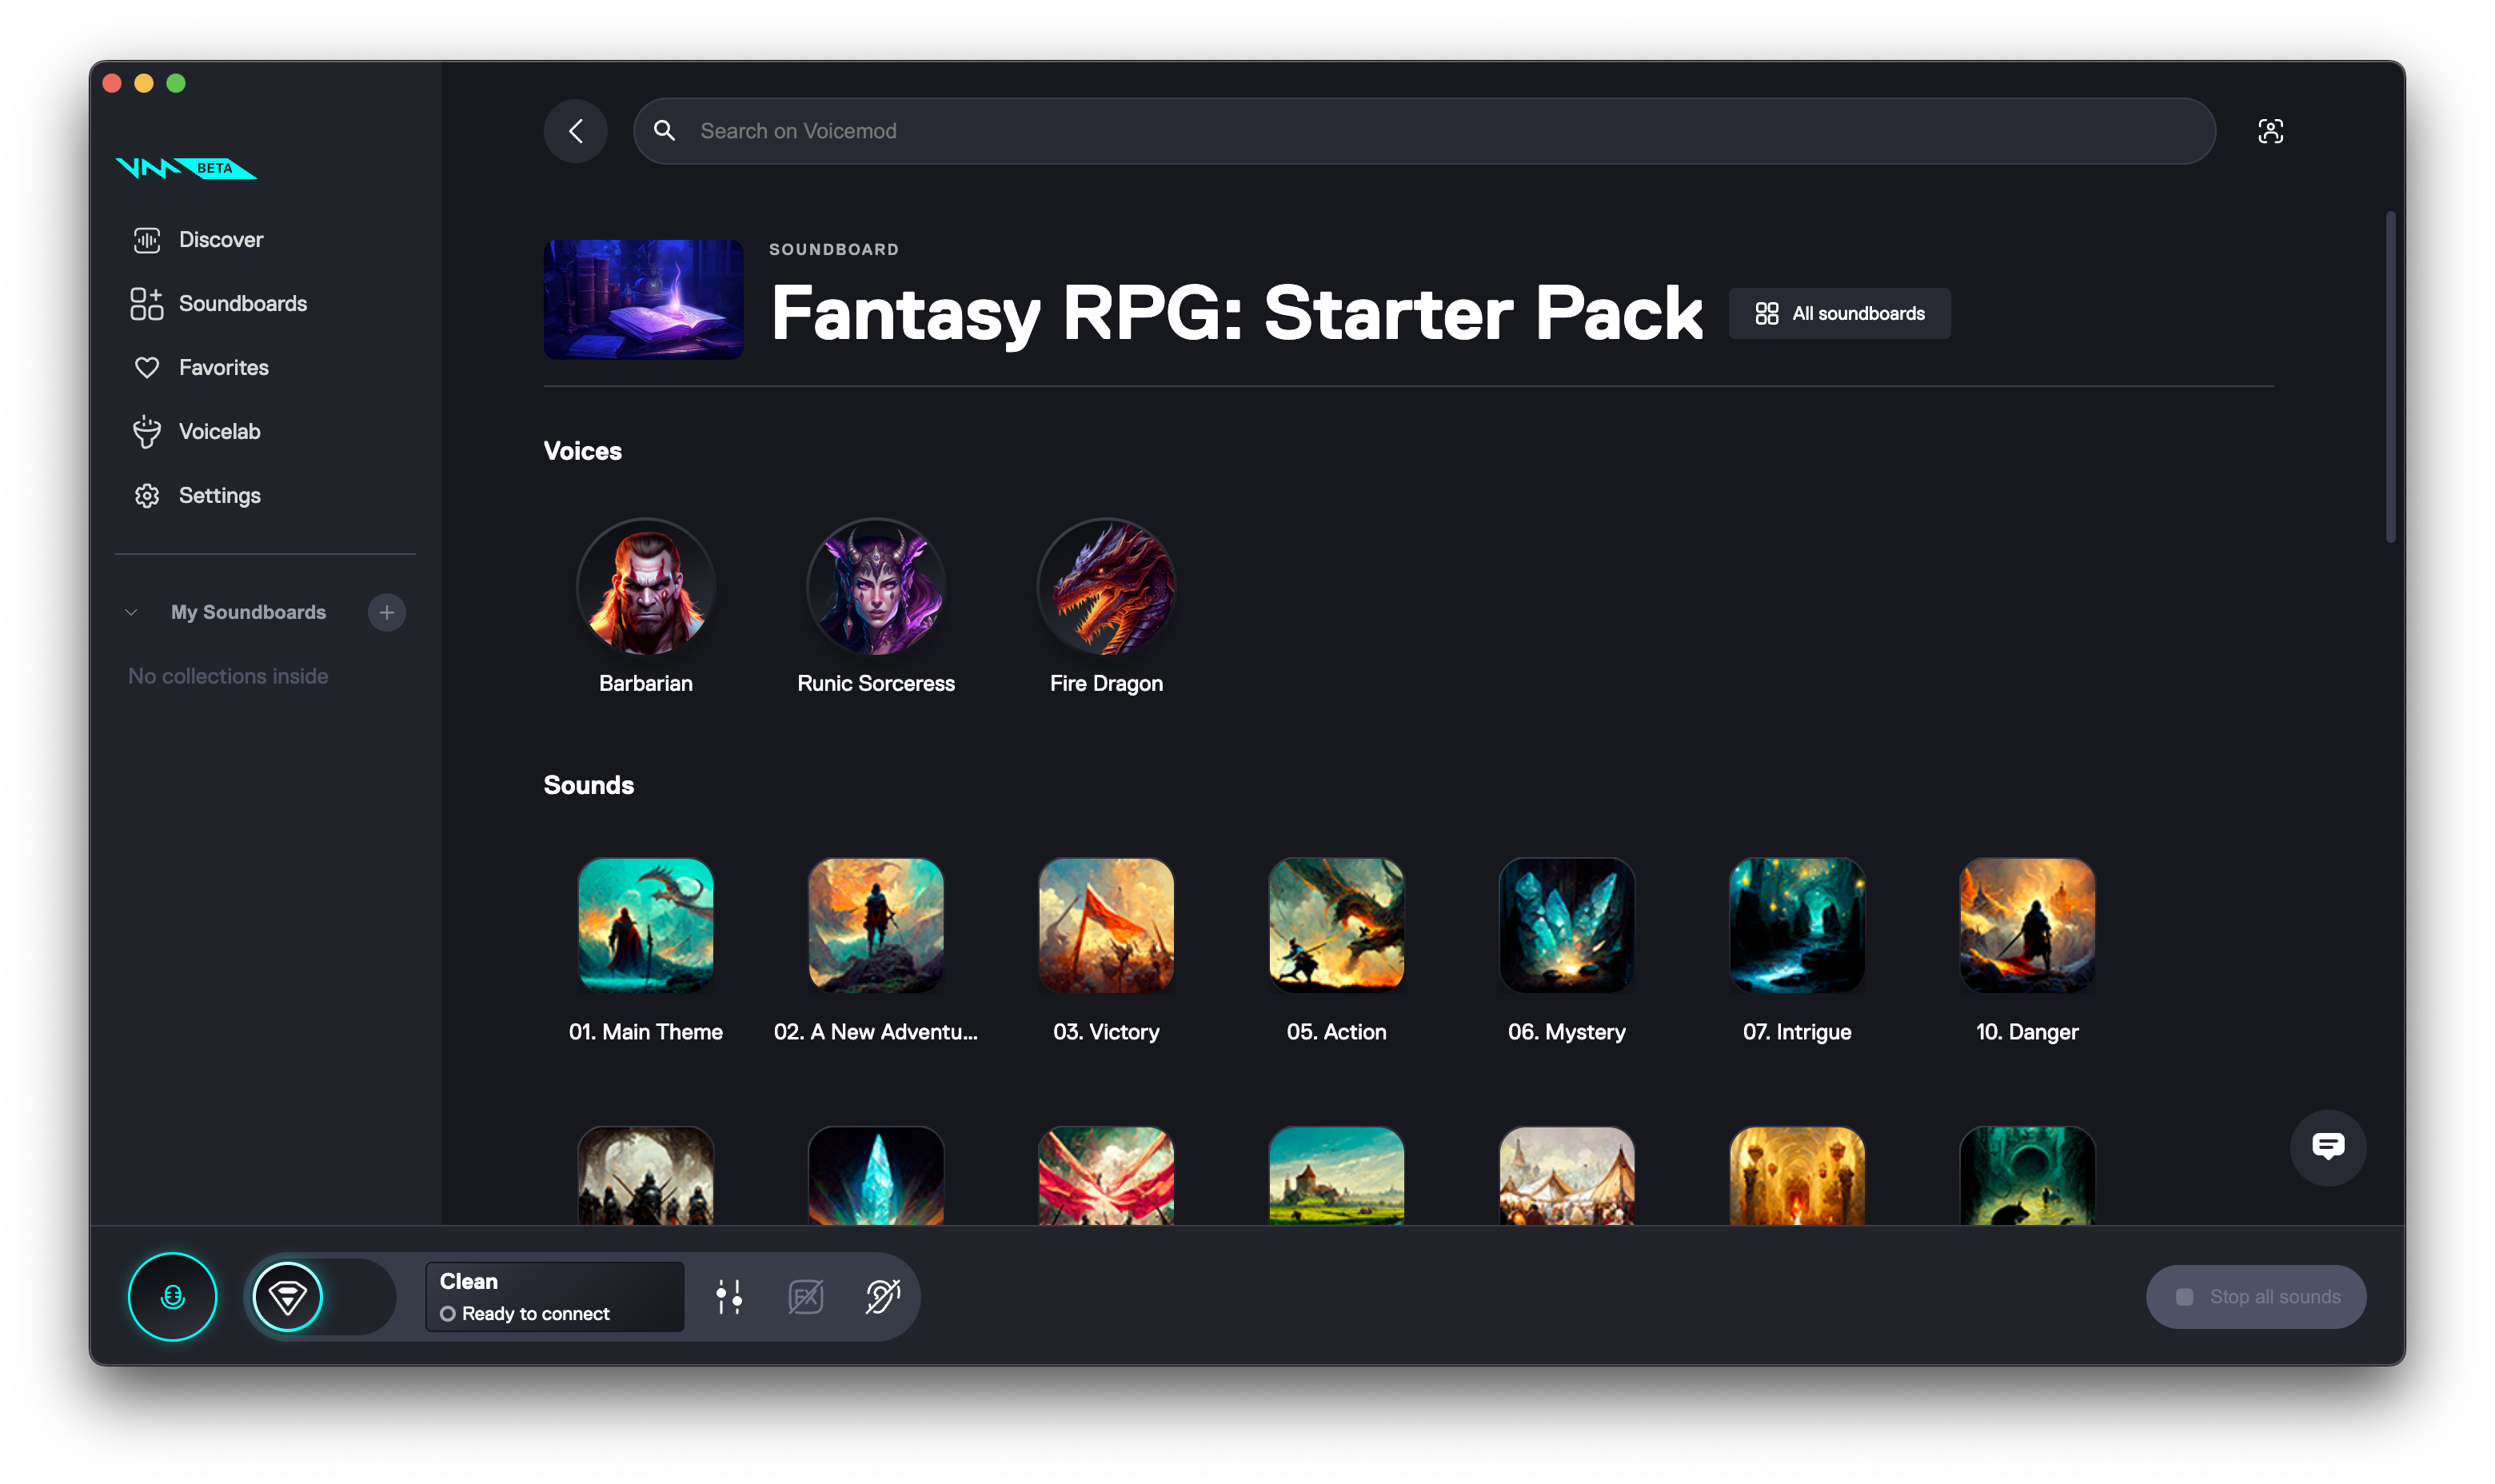
Task: Click the No collections inside text
Action: 228,676
